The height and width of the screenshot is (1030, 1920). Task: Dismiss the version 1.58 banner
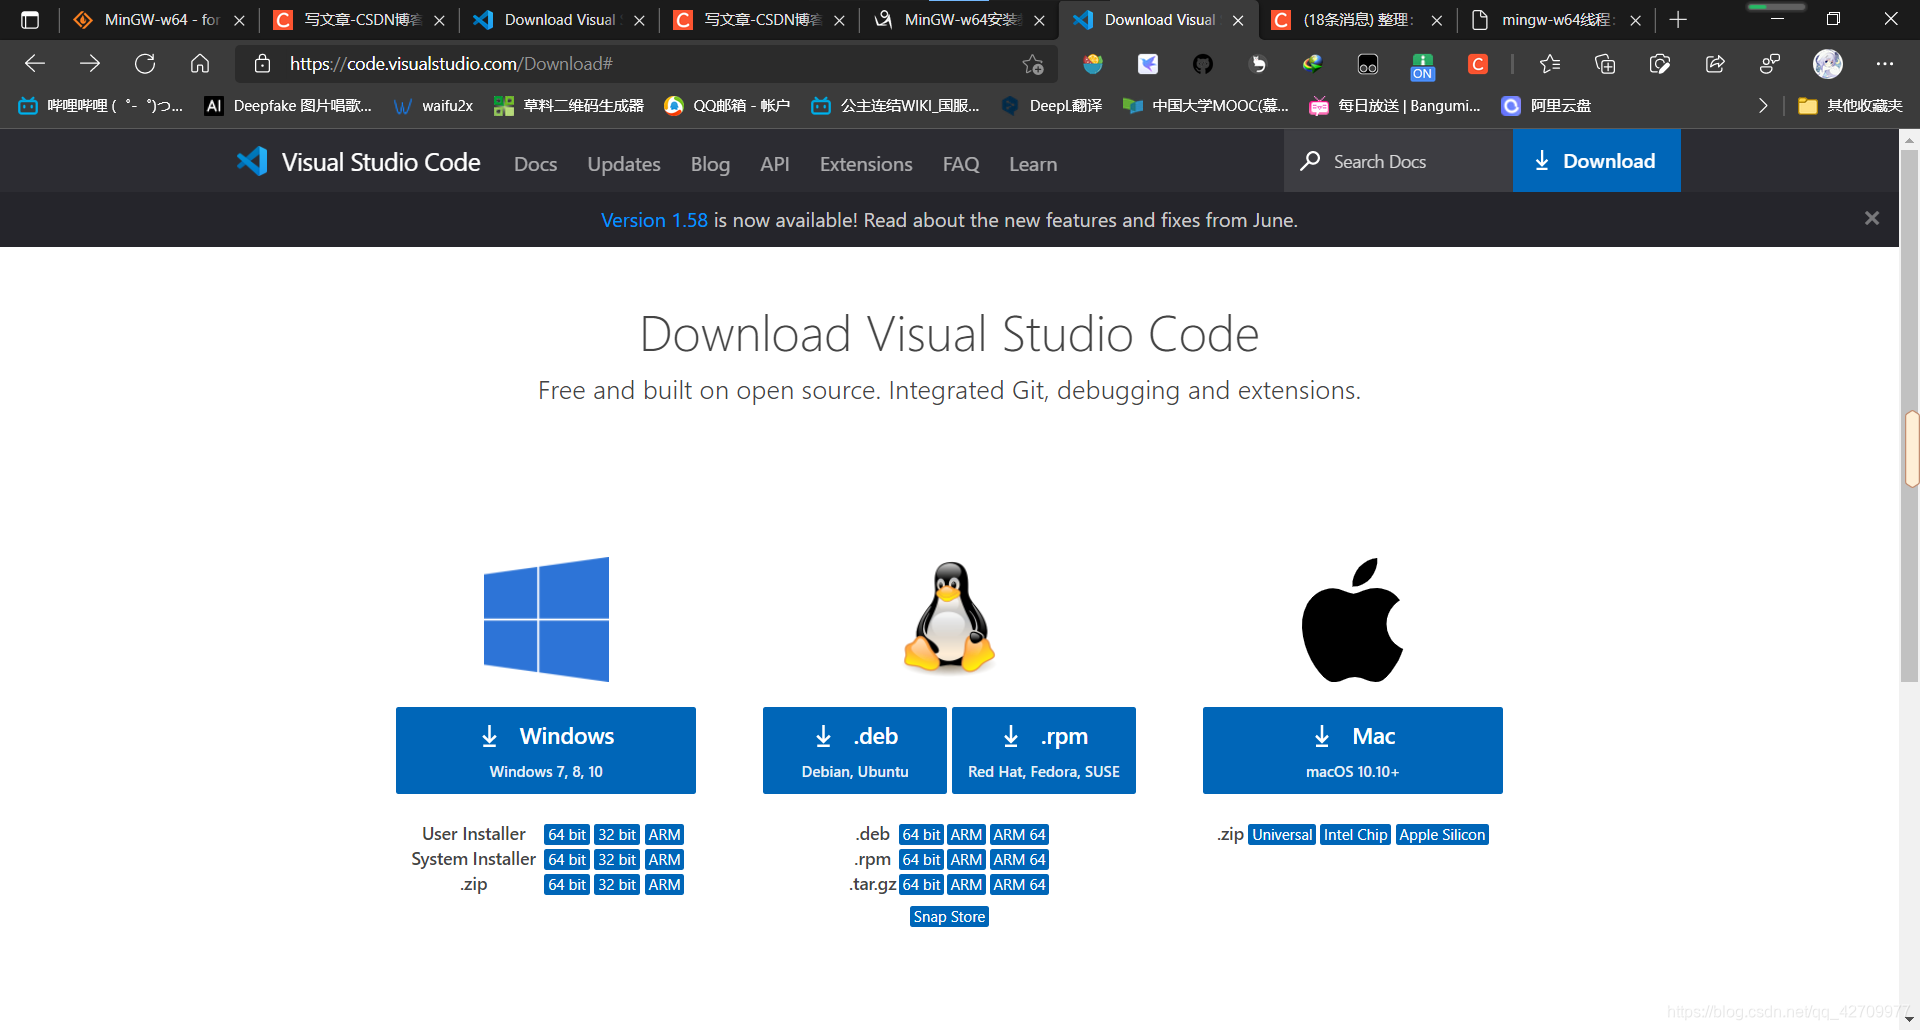pos(1872,218)
